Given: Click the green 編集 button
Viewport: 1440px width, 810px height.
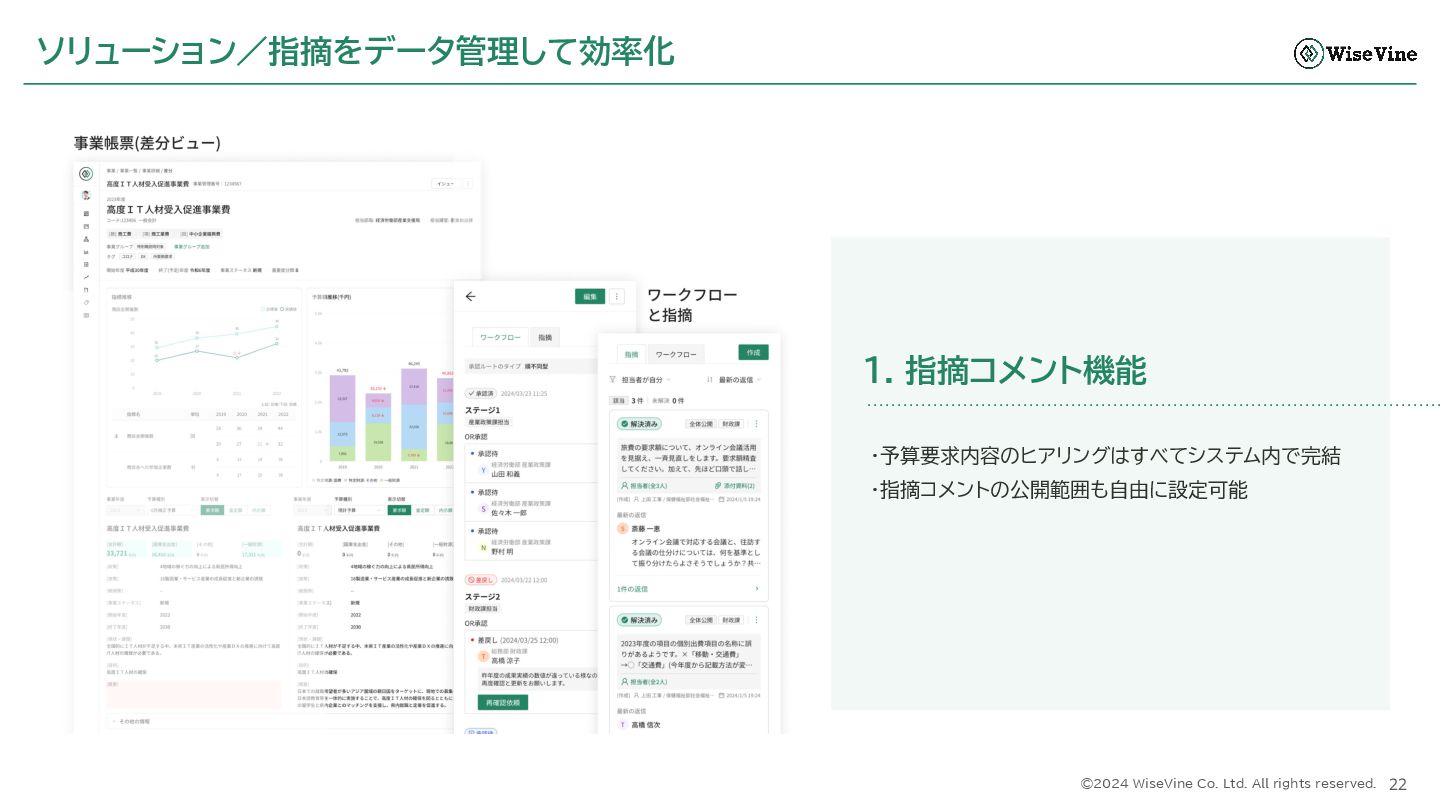Looking at the screenshot, I should [x=590, y=296].
